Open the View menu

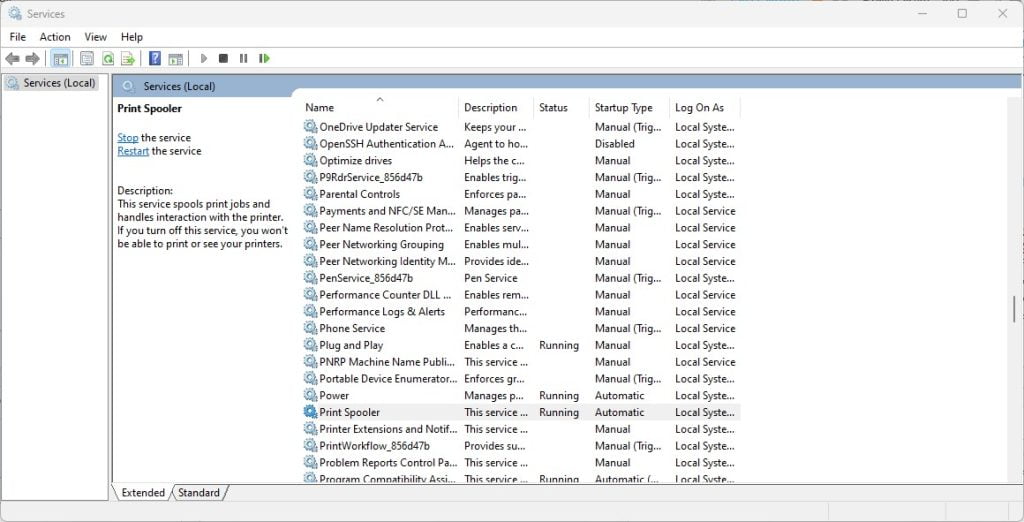click(96, 37)
